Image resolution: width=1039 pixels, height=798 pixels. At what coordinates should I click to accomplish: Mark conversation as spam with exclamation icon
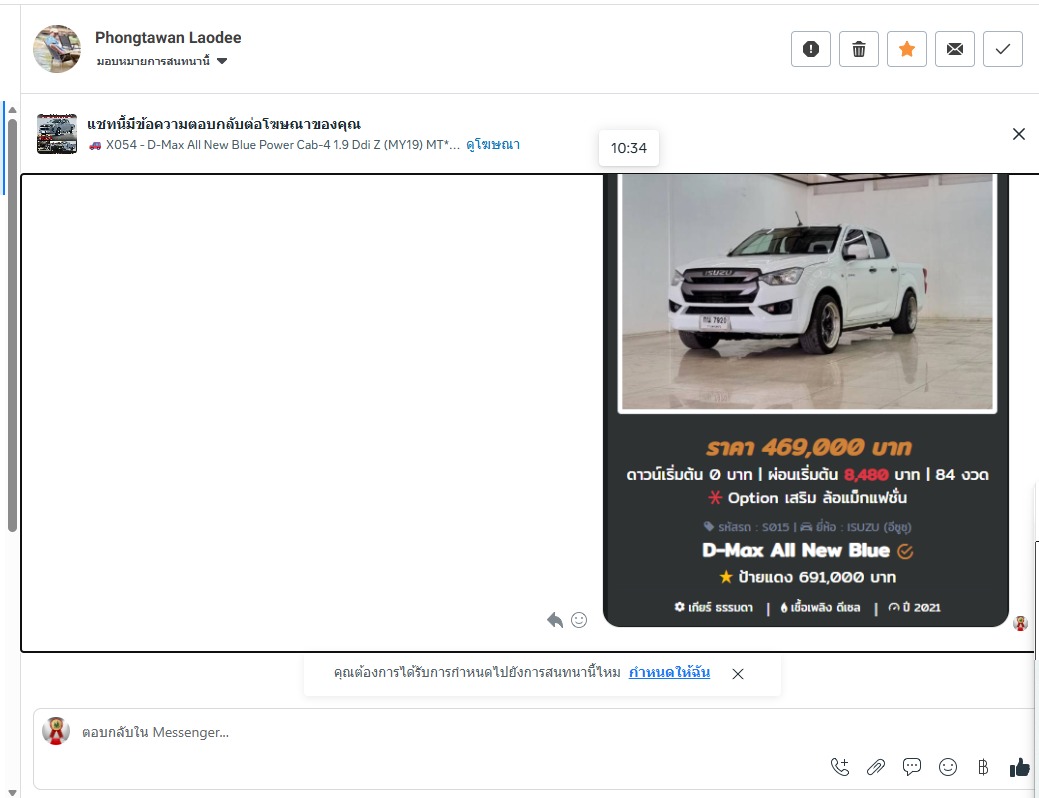point(810,49)
